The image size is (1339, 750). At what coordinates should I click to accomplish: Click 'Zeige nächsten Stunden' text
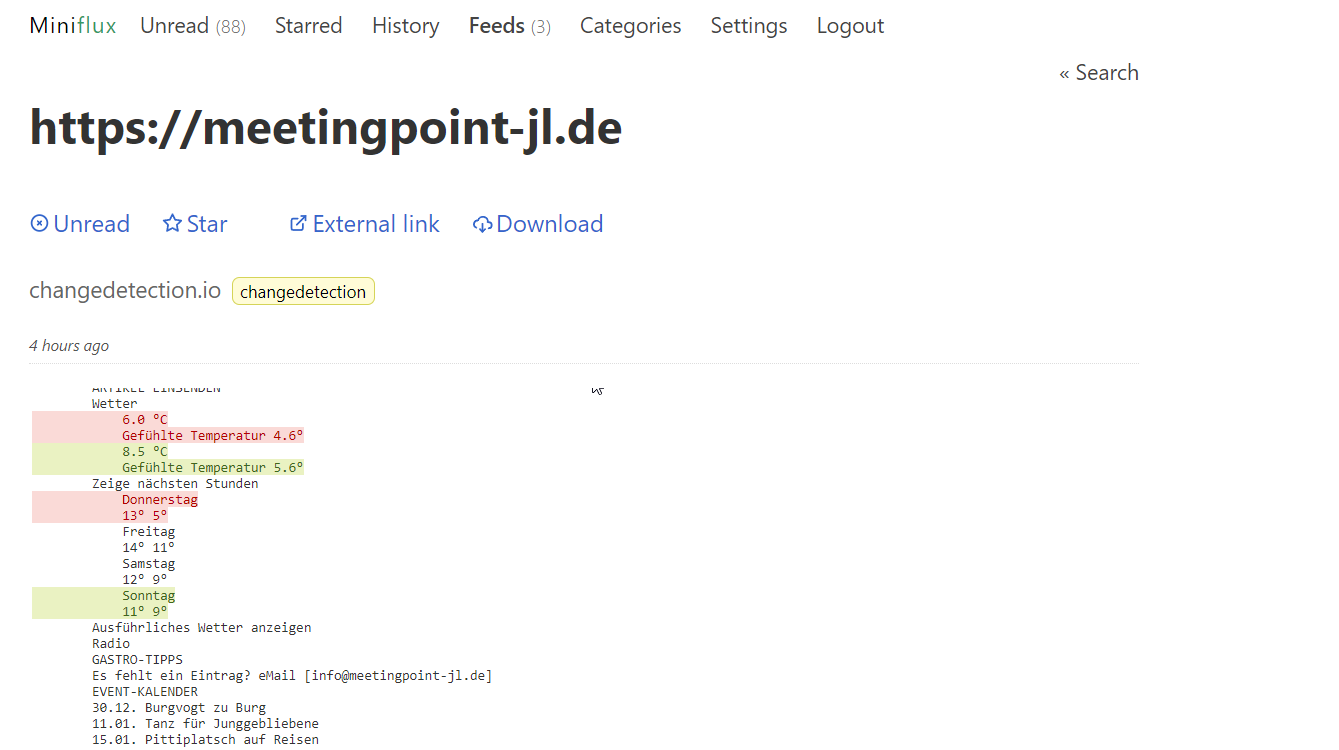[175, 484]
